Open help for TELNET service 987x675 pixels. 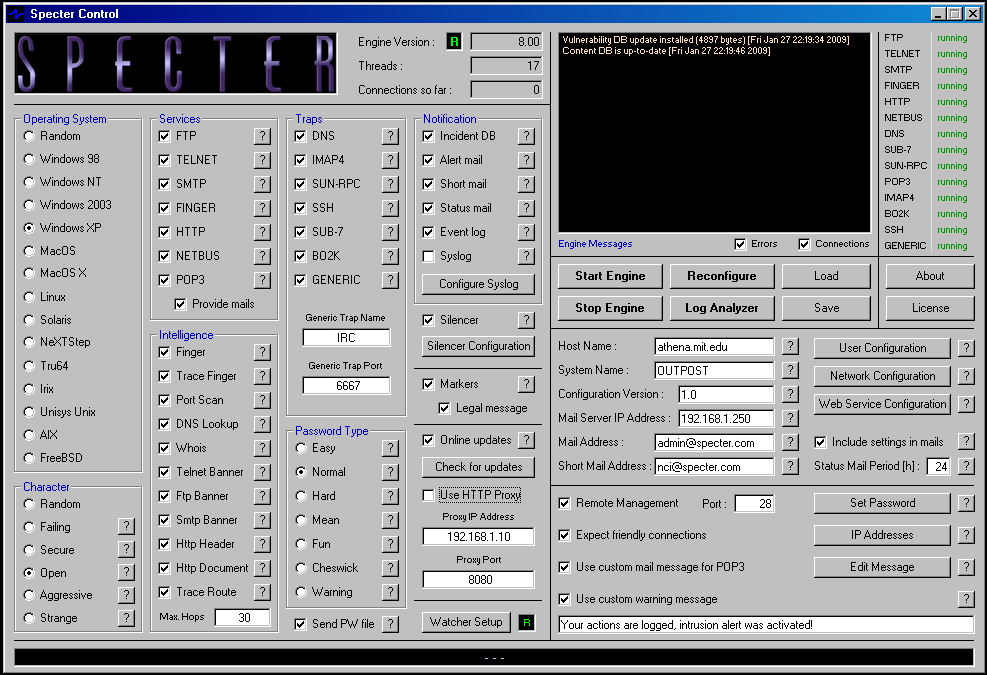coord(262,160)
